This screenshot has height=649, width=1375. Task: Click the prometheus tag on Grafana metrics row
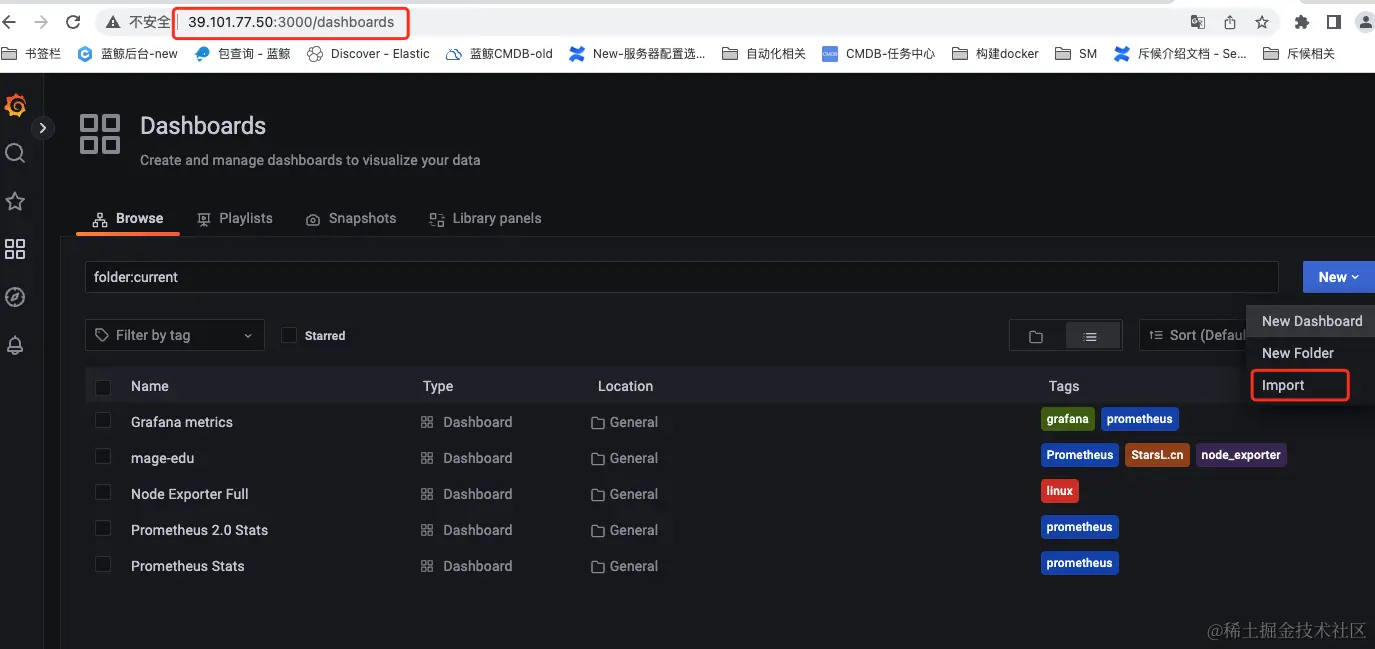click(1140, 419)
